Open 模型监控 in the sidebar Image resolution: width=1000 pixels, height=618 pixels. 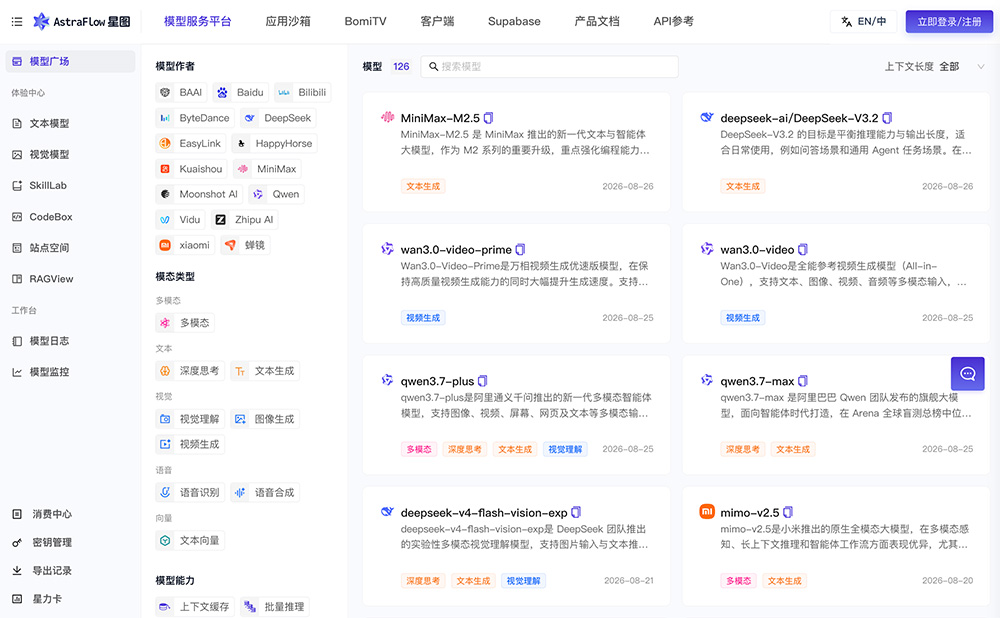coord(70,372)
